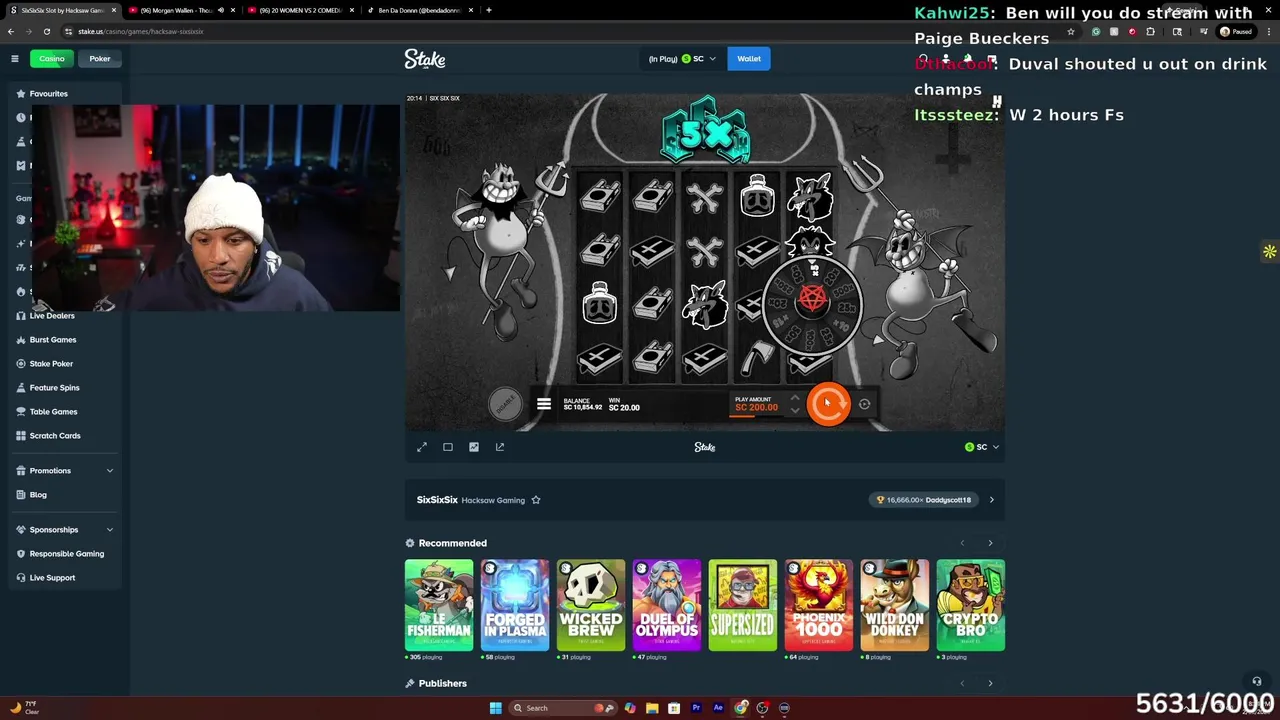Screen dimensions: 1280x720
Task: Show next Publishers arrow
Action: (990, 683)
